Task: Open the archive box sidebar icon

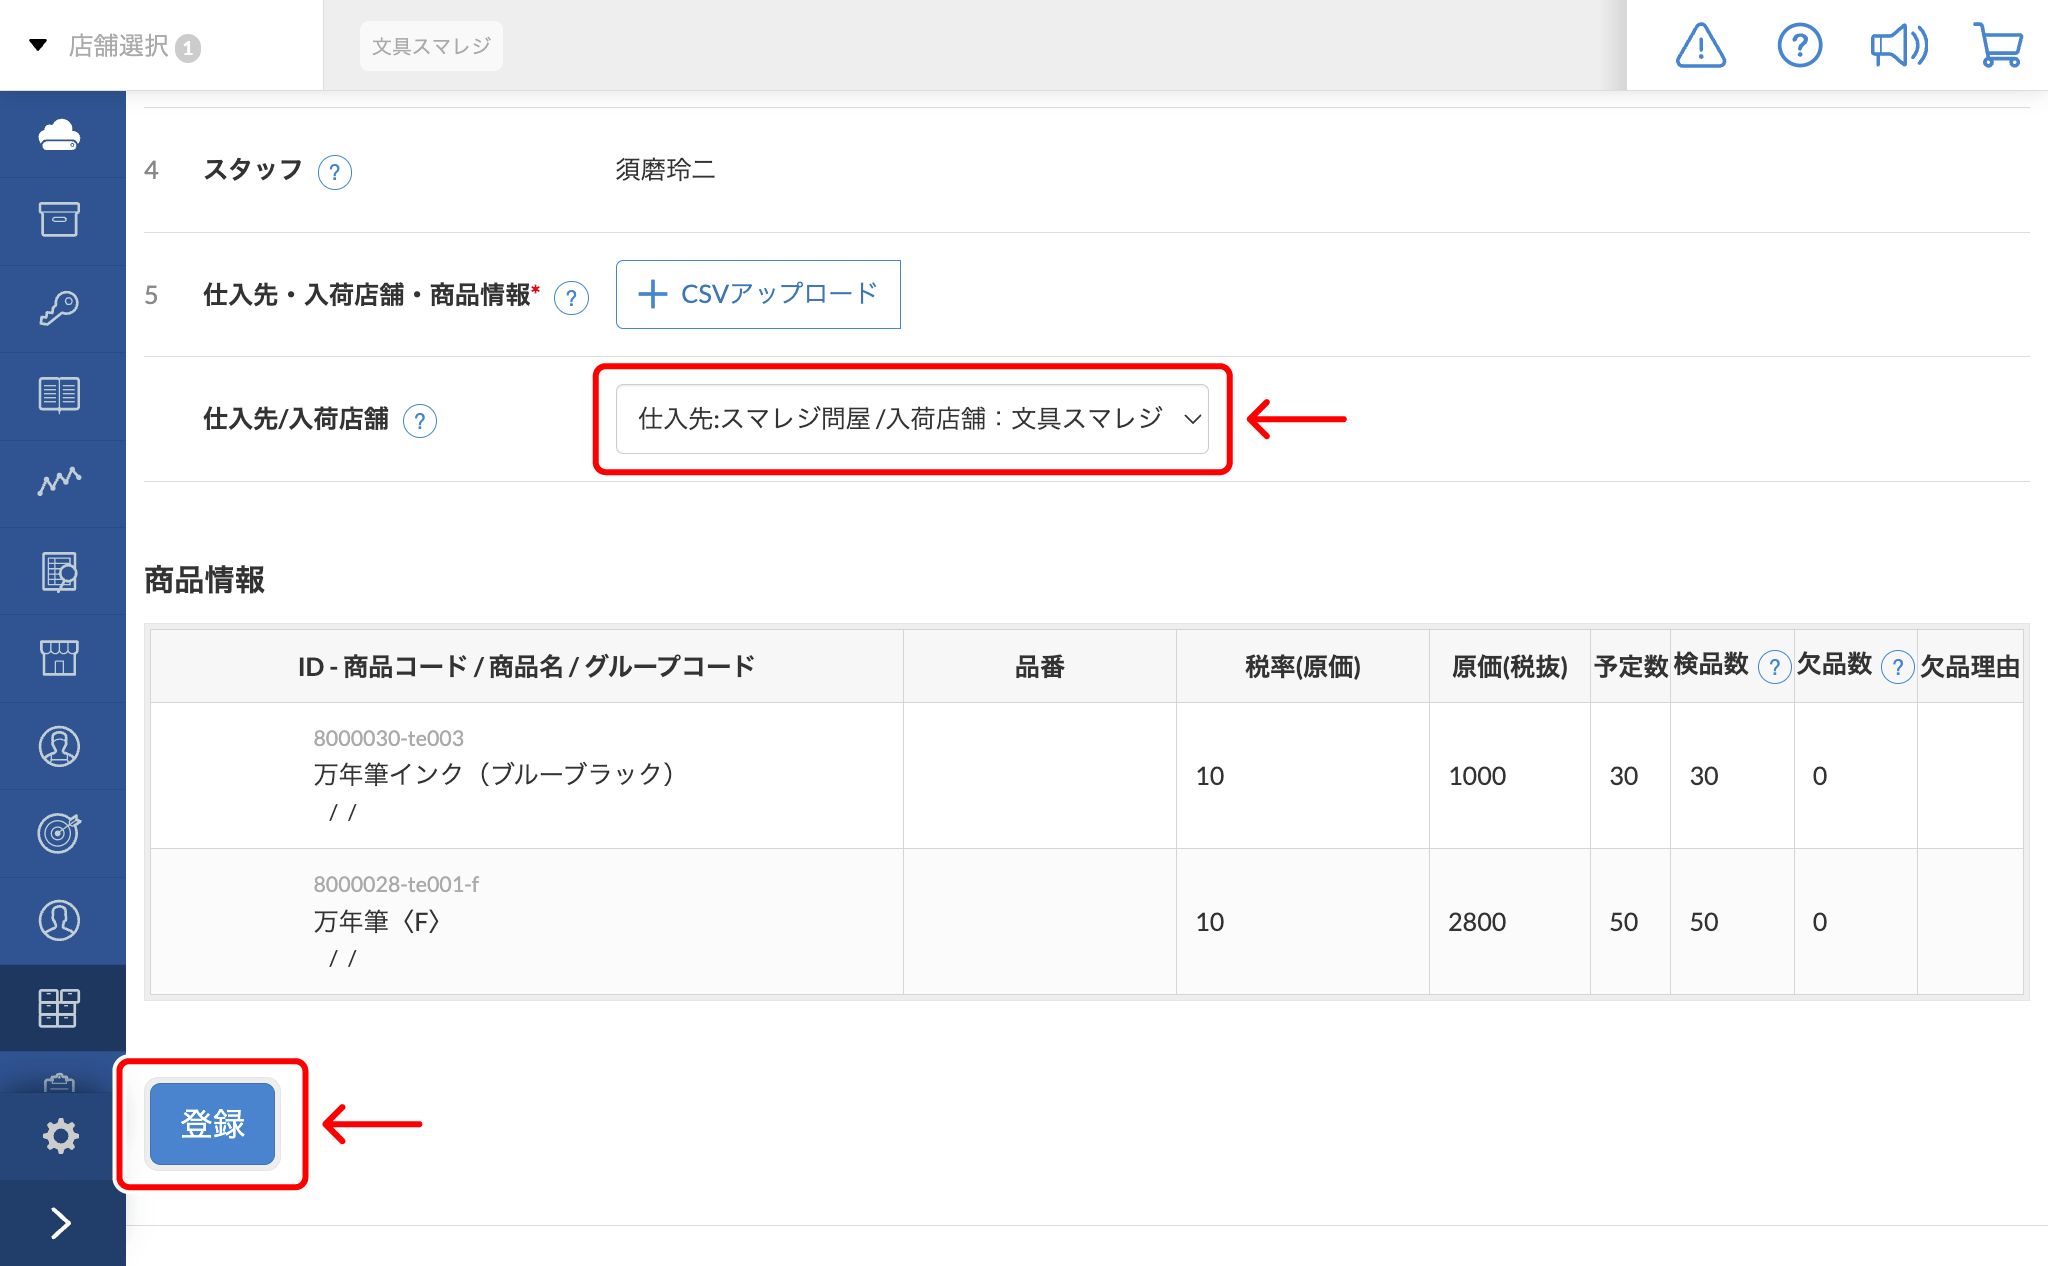Action: point(60,219)
